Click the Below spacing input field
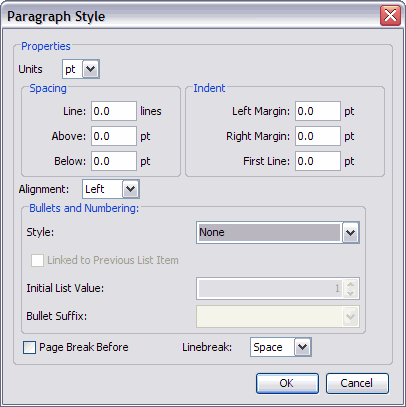 click(x=114, y=161)
